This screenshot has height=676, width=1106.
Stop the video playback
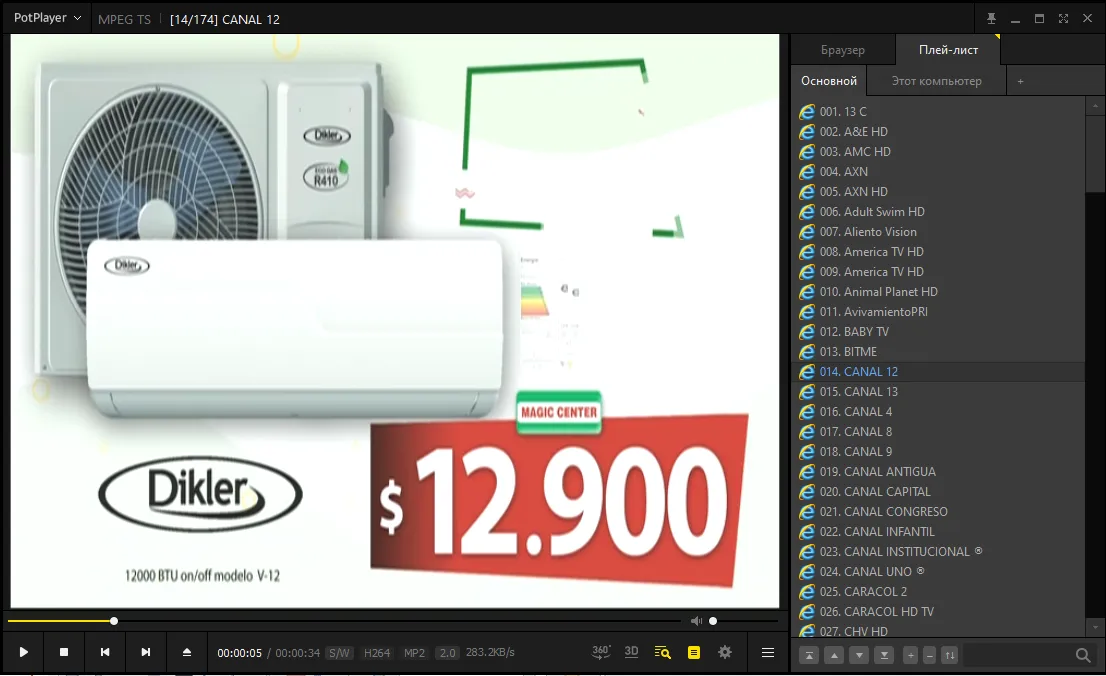(x=63, y=652)
